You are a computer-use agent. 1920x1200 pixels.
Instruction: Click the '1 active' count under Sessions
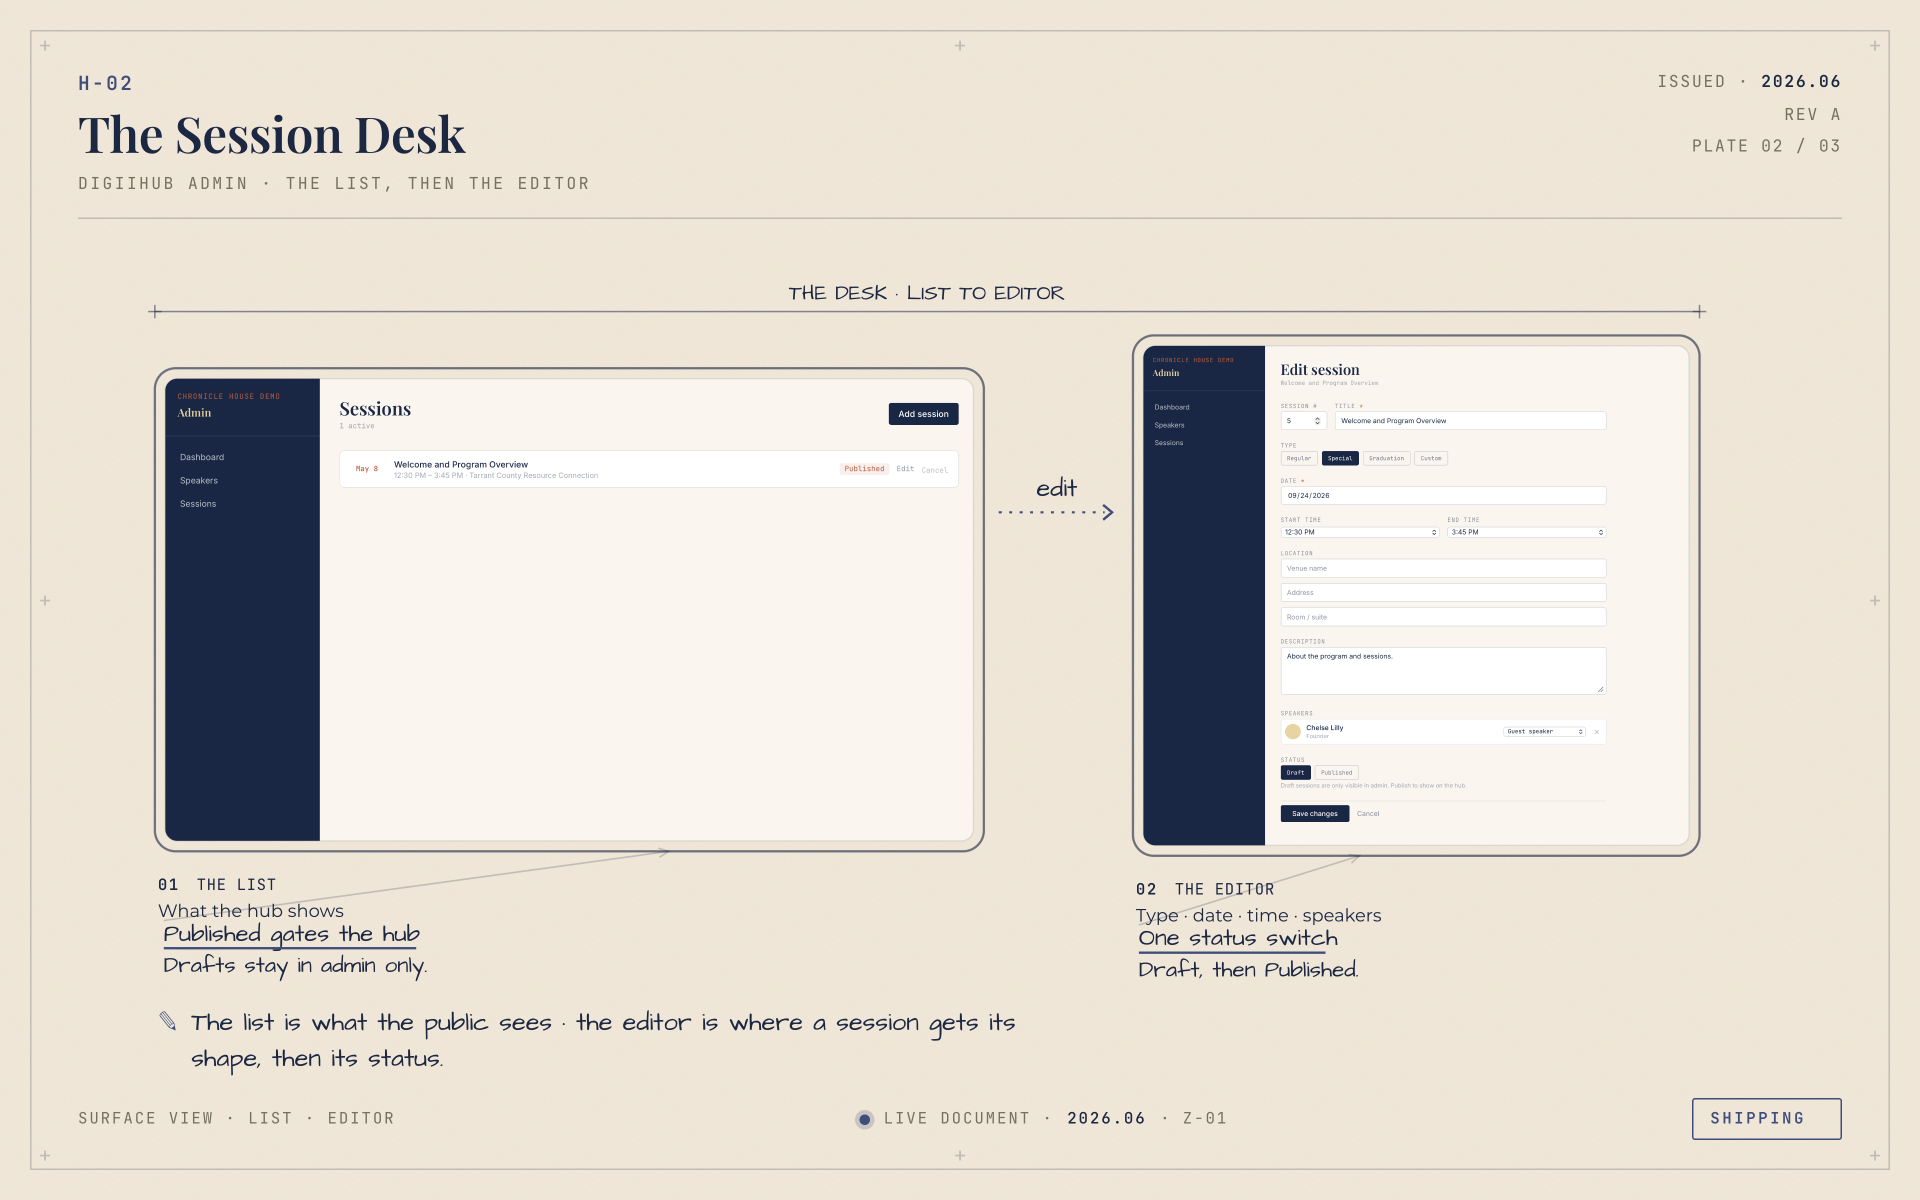pyautogui.click(x=357, y=426)
